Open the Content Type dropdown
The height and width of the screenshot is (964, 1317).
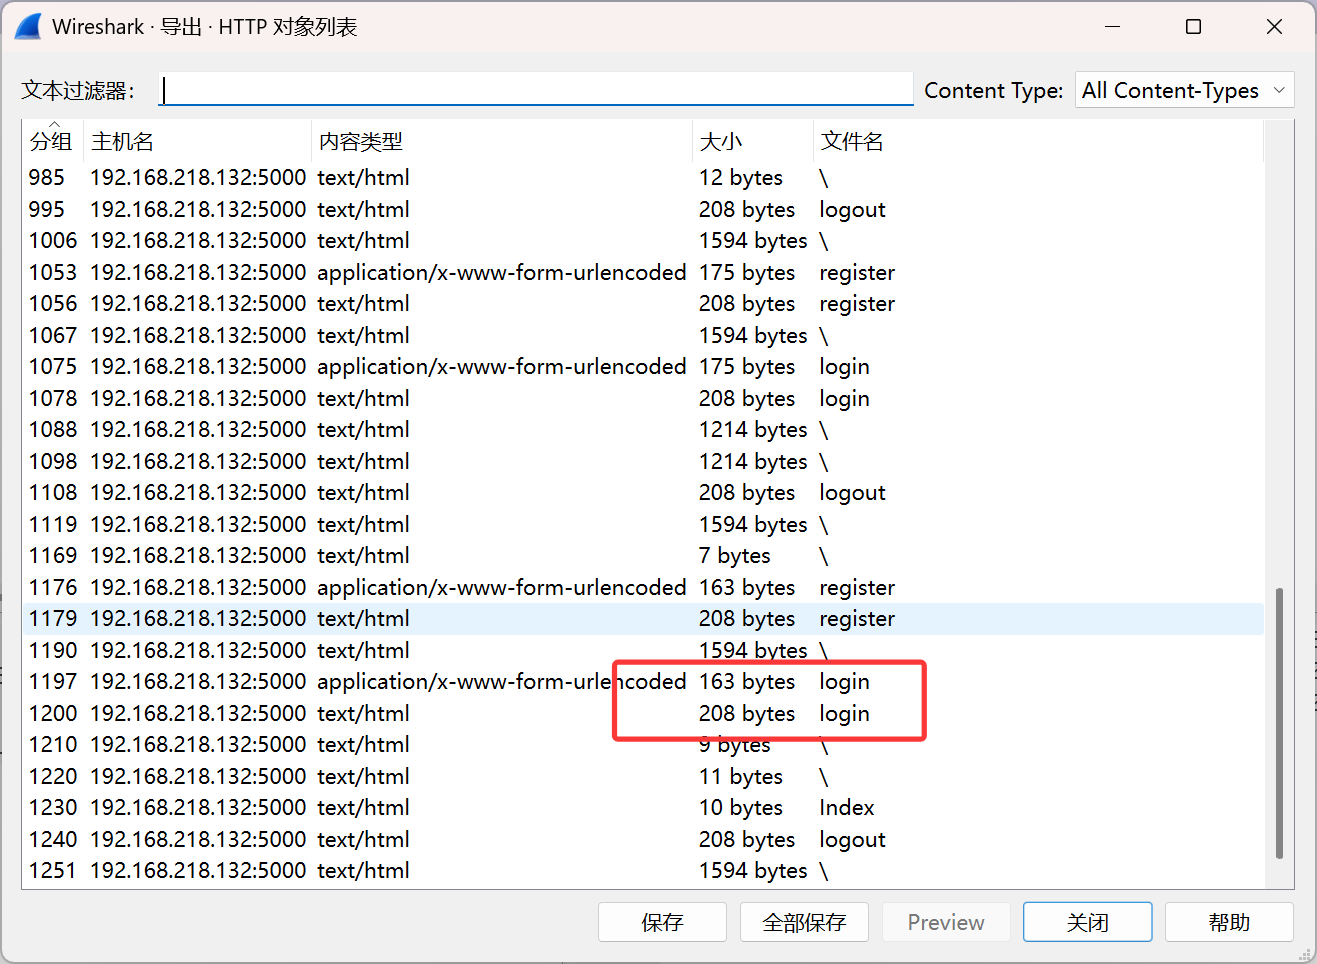[1185, 90]
